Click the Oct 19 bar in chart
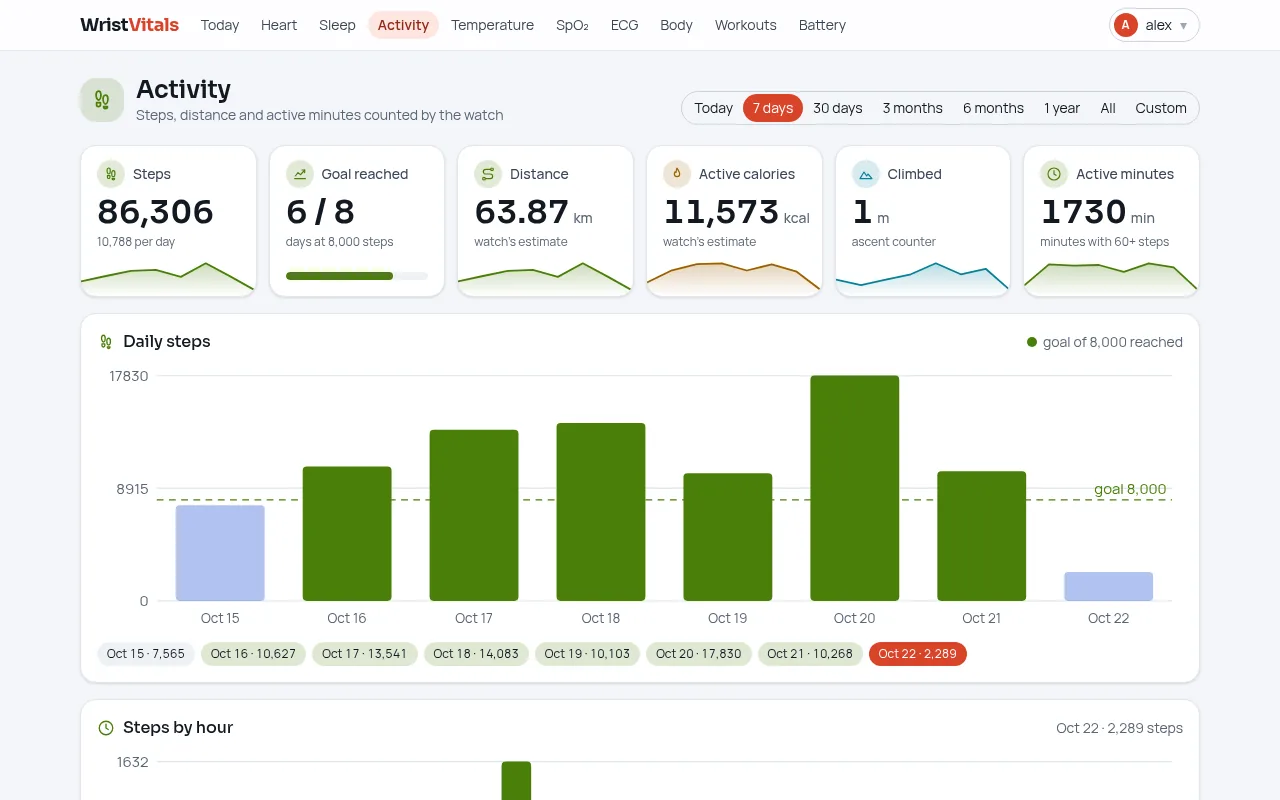The height and width of the screenshot is (800, 1280). click(728, 537)
